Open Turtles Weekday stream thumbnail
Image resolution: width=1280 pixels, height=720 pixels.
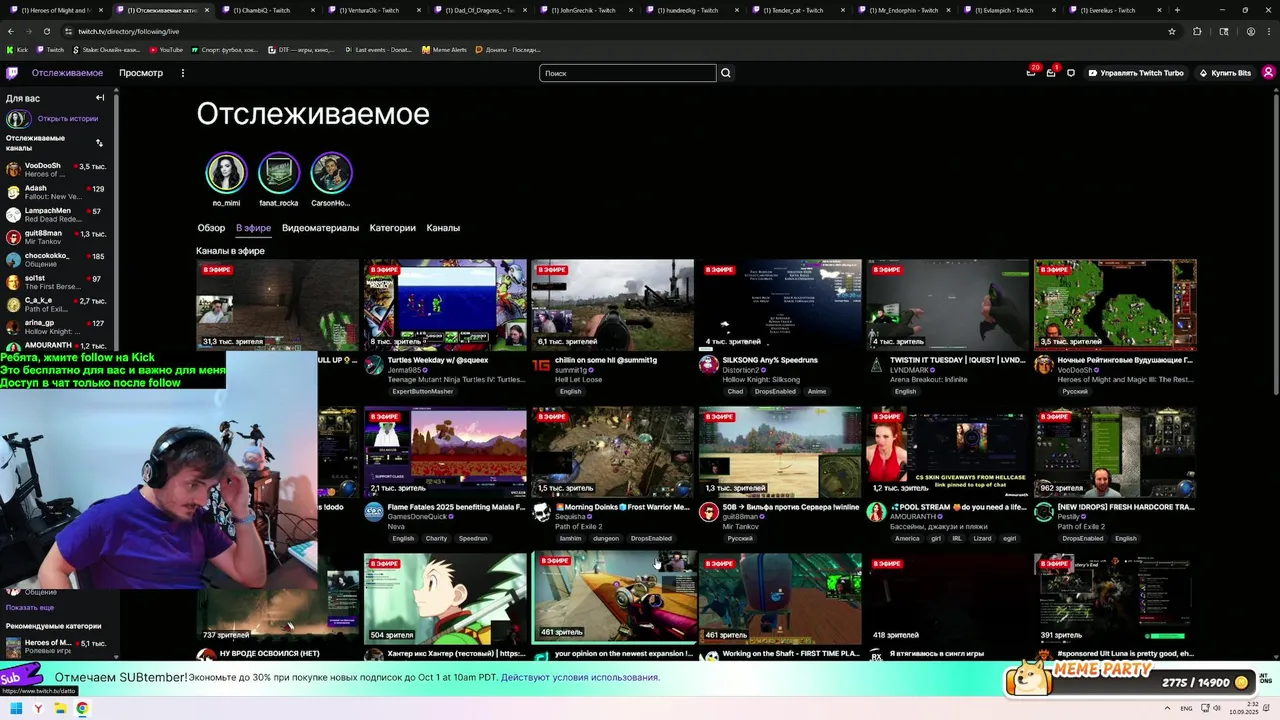445,305
